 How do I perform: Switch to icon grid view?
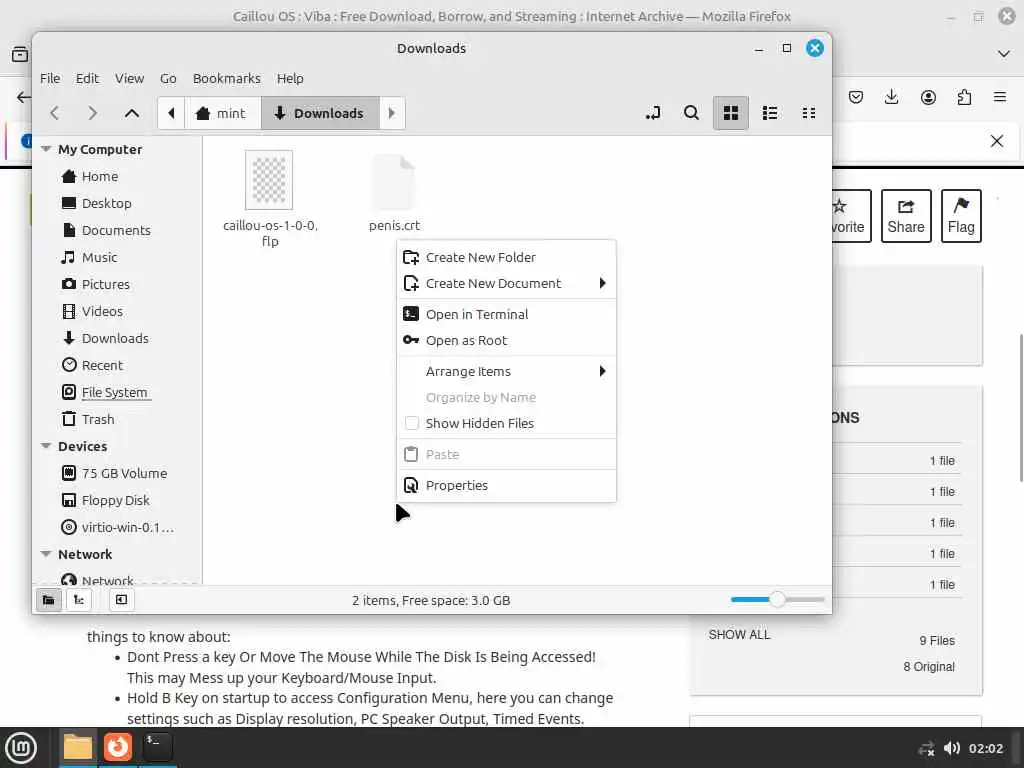click(x=731, y=113)
